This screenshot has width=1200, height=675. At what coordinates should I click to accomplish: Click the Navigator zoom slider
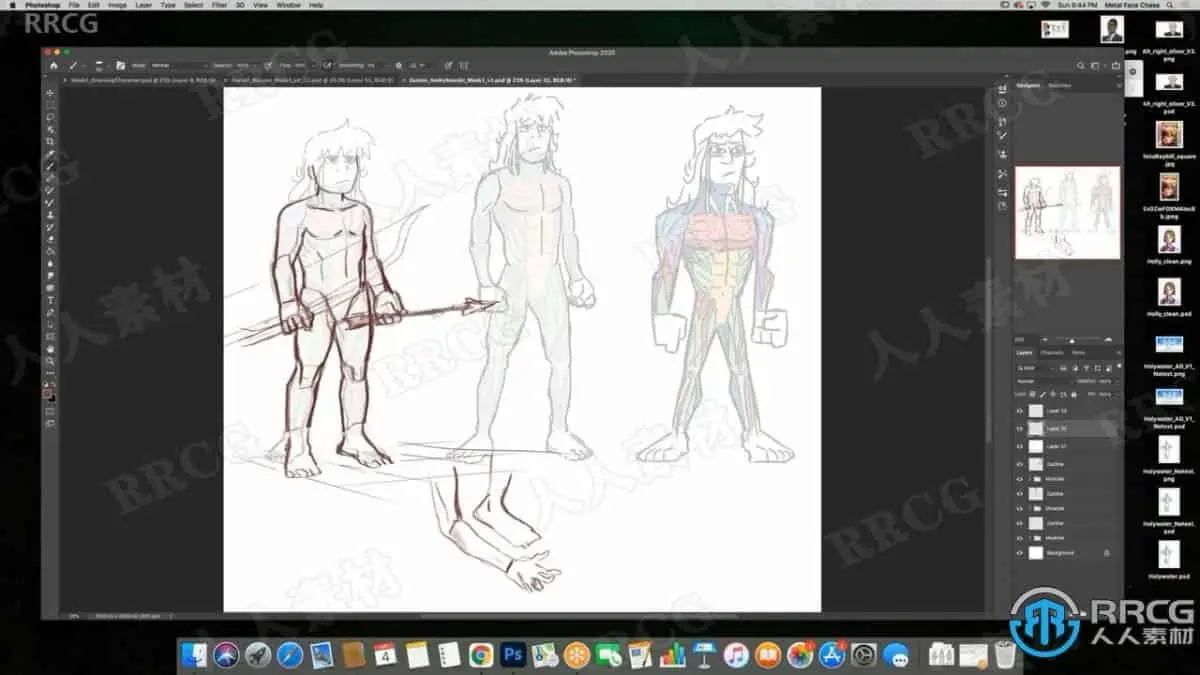[x=1070, y=340]
